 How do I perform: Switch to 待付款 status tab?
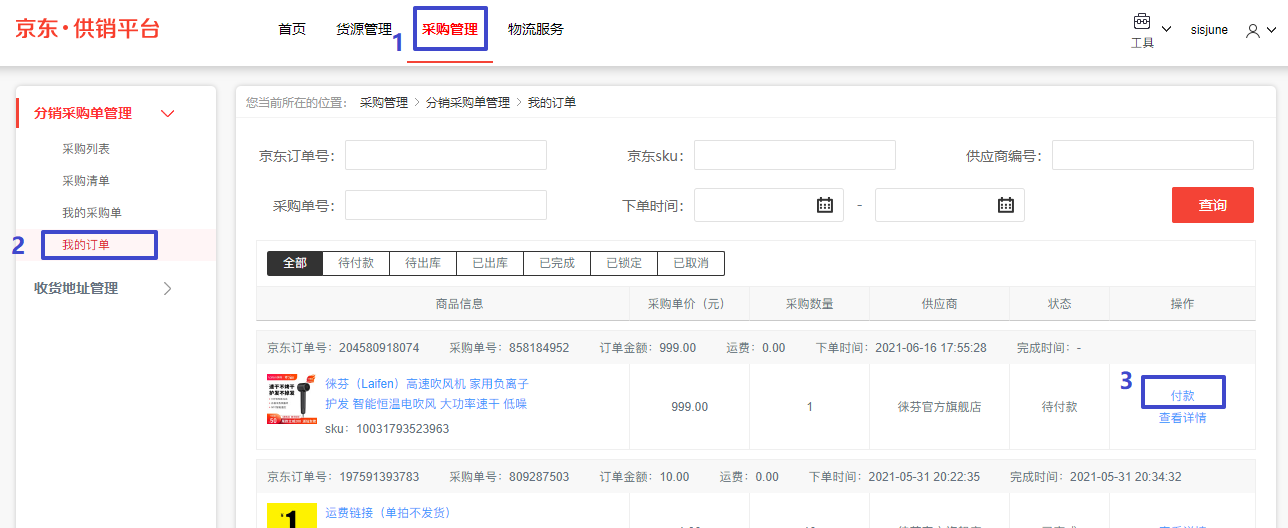[x=356, y=263]
